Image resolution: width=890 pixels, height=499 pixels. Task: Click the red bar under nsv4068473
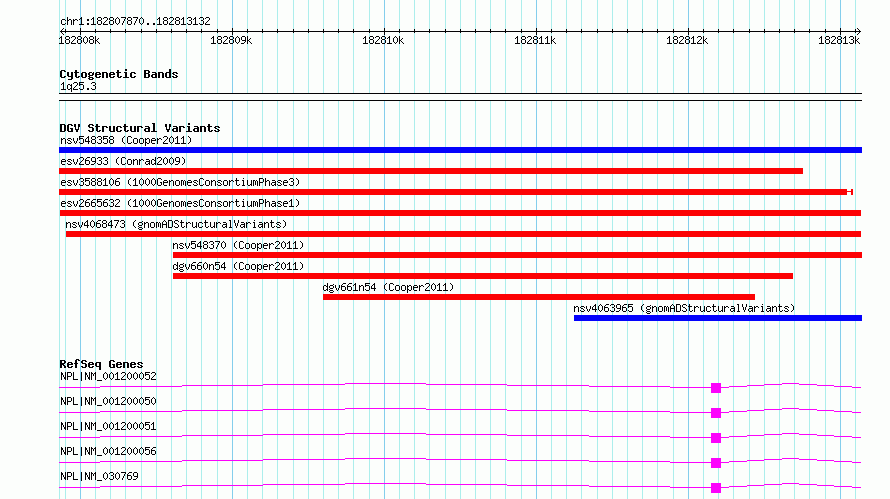click(x=463, y=234)
